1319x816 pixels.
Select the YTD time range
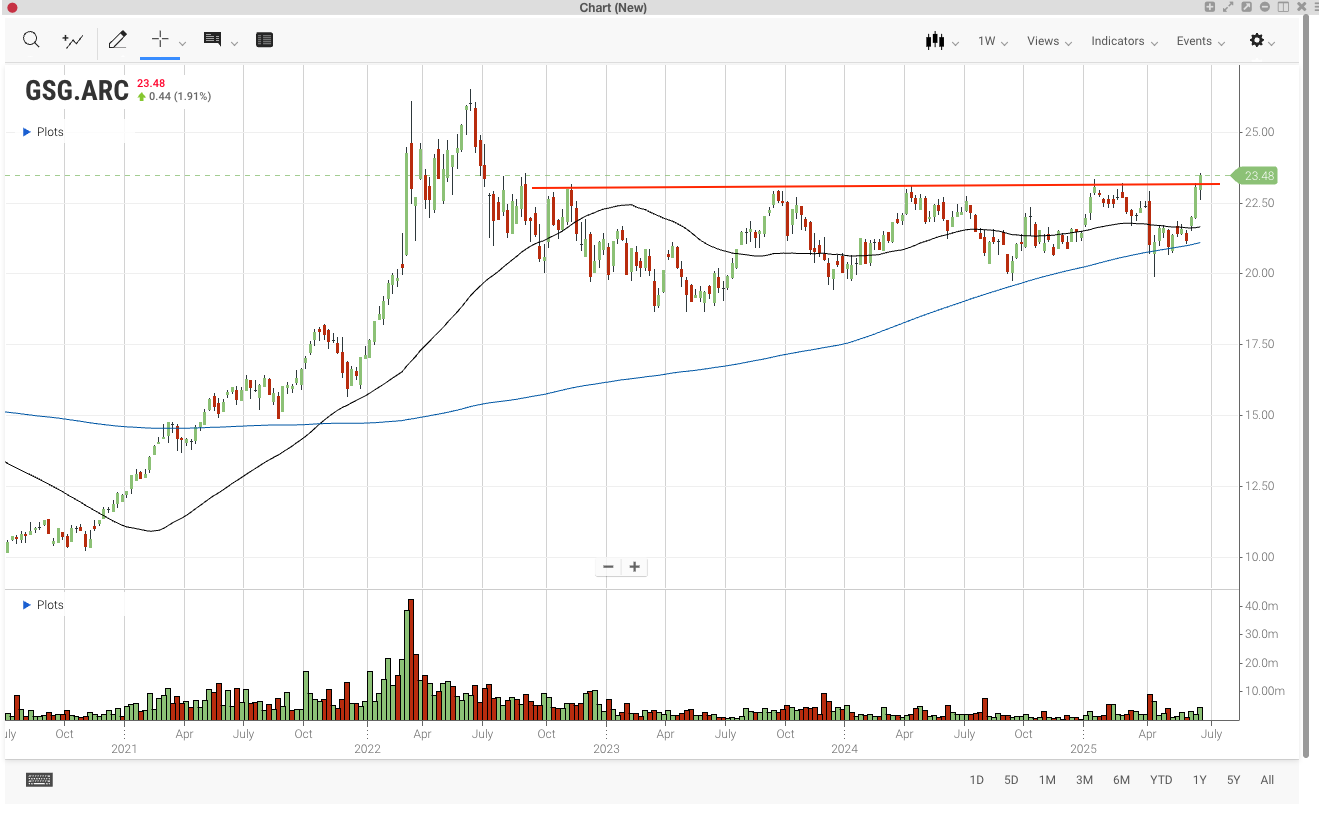pos(1160,780)
